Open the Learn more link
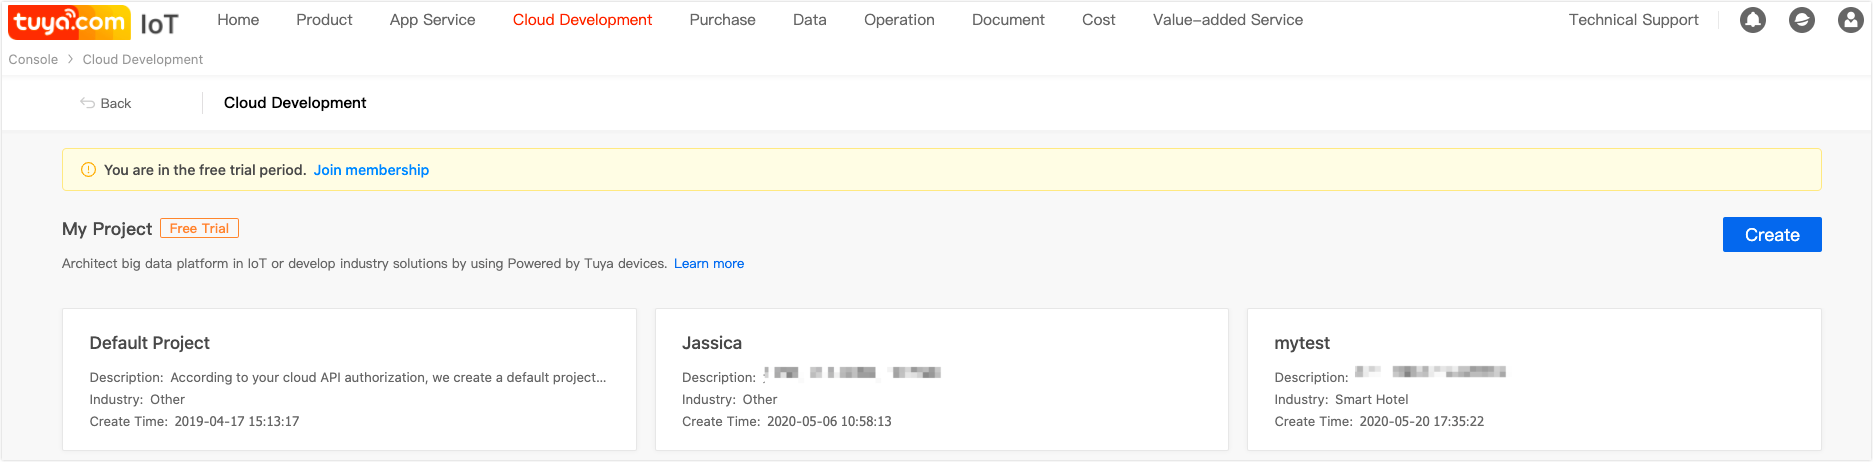This screenshot has height=462, width=1873. tap(709, 264)
